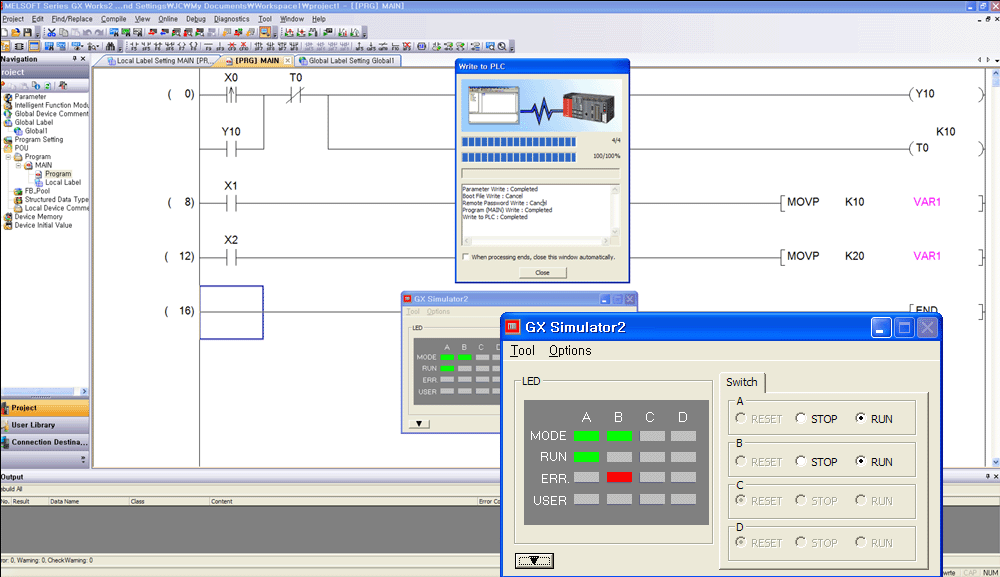Image resolution: width=1000 pixels, height=577 pixels.
Task: Click the upper progress bar in Write to PLC
Action: 518,142
